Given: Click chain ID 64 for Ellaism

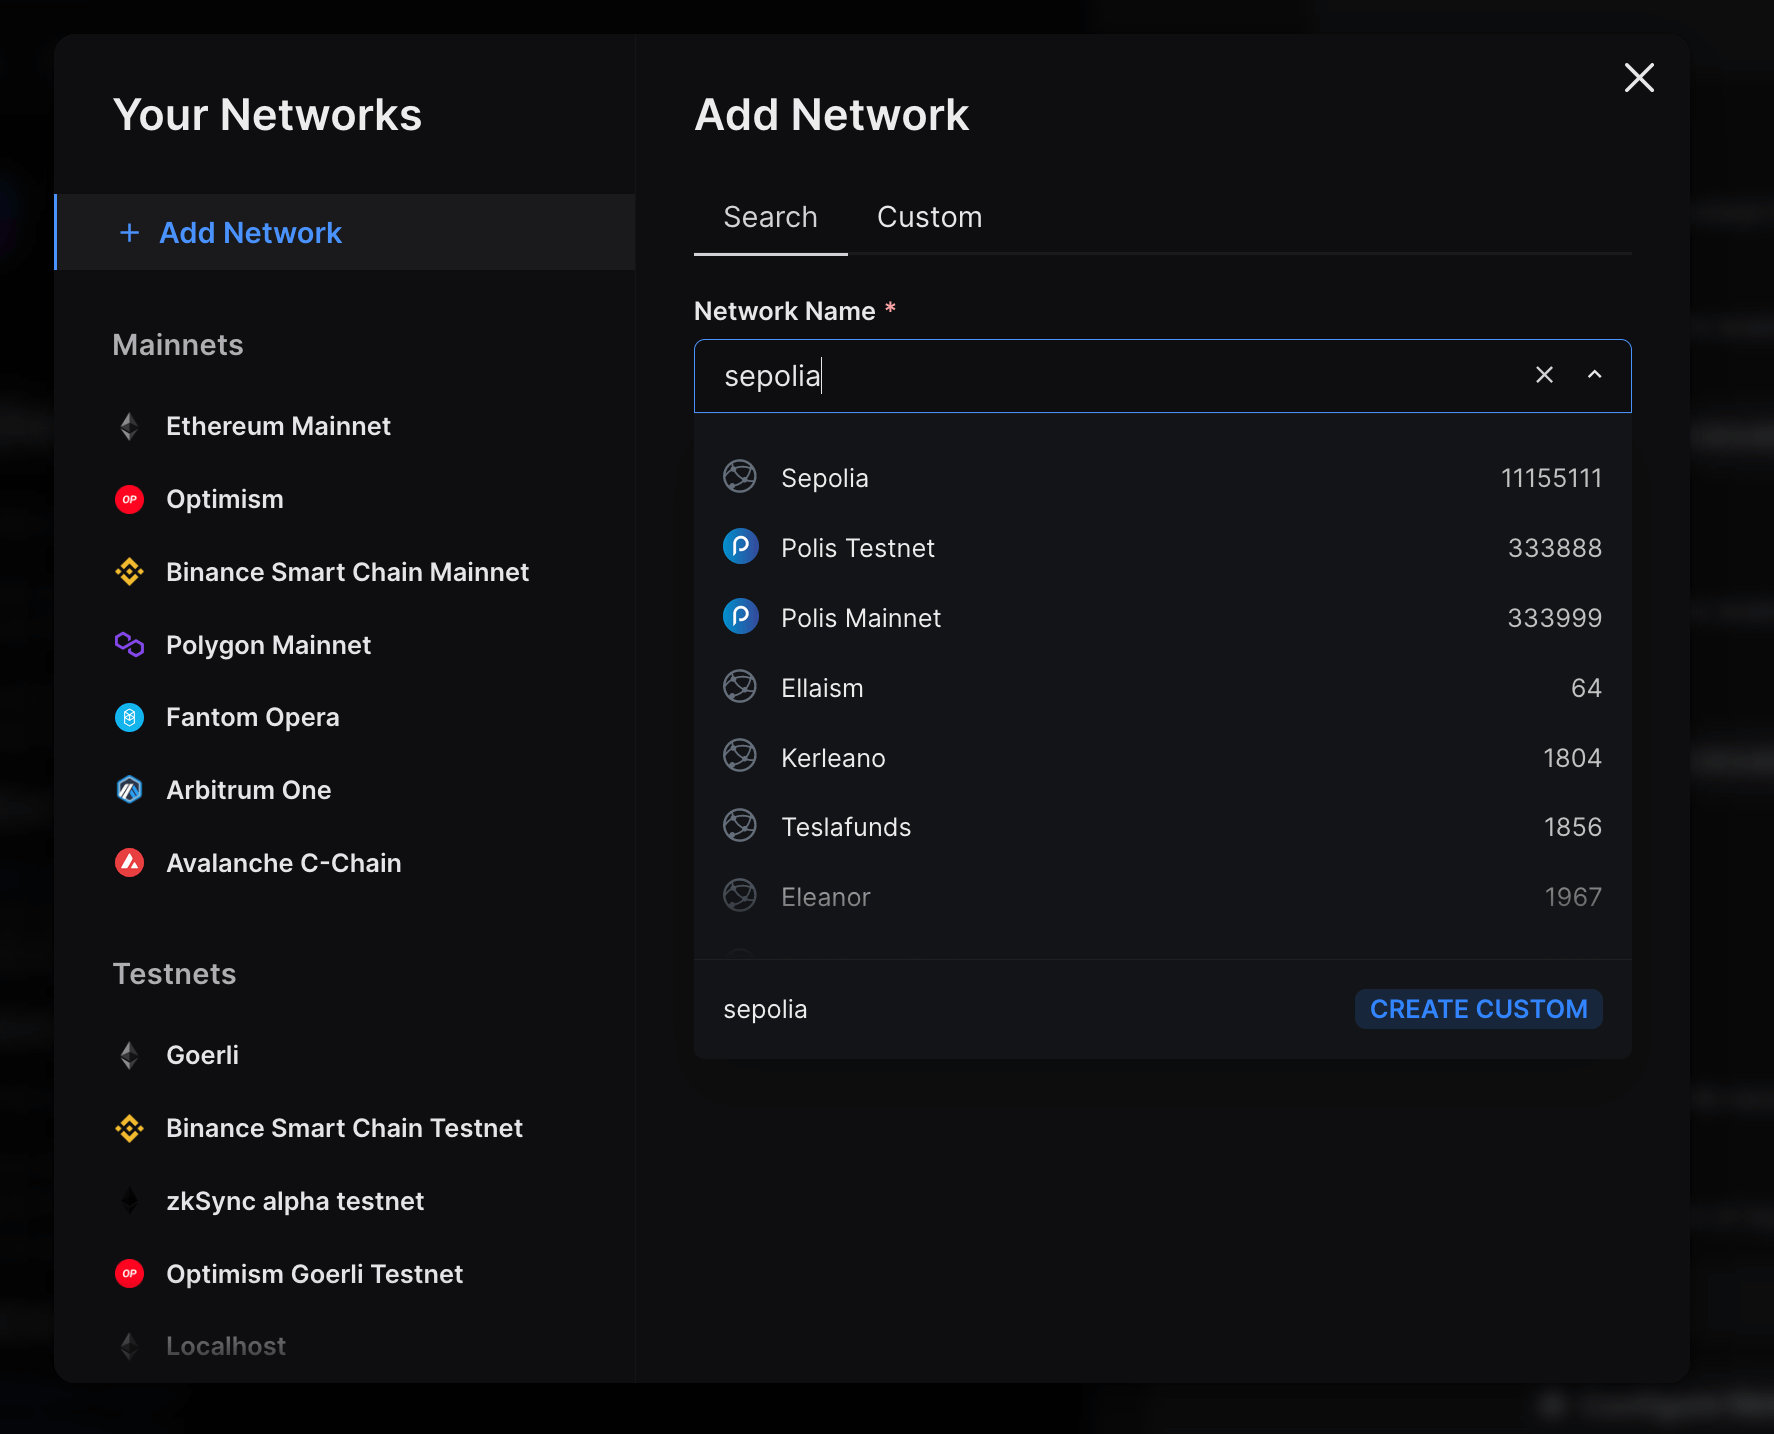Looking at the screenshot, I should pyautogui.click(x=1586, y=688).
